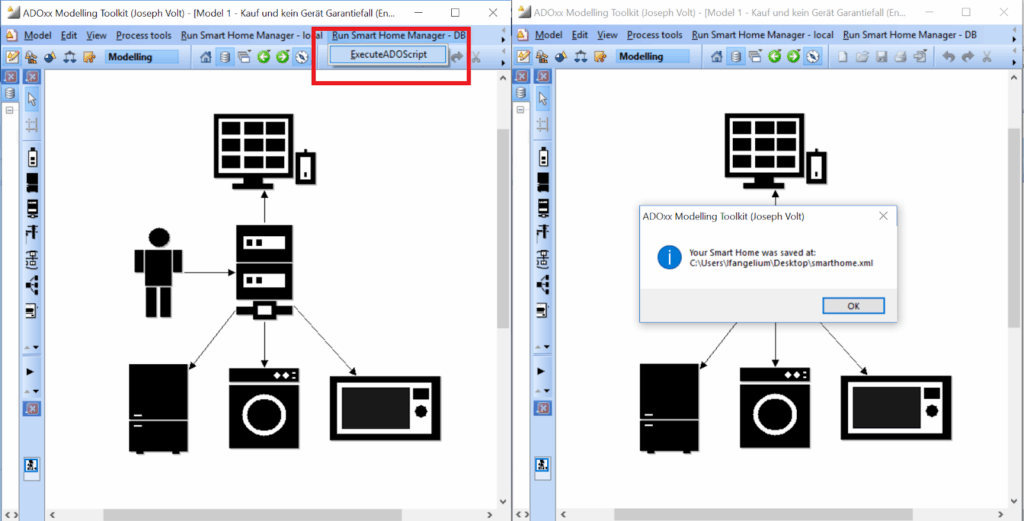Image resolution: width=1024 pixels, height=521 pixels.
Task: Collapse the explorer tree node in left window
Action: coord(9,110)
